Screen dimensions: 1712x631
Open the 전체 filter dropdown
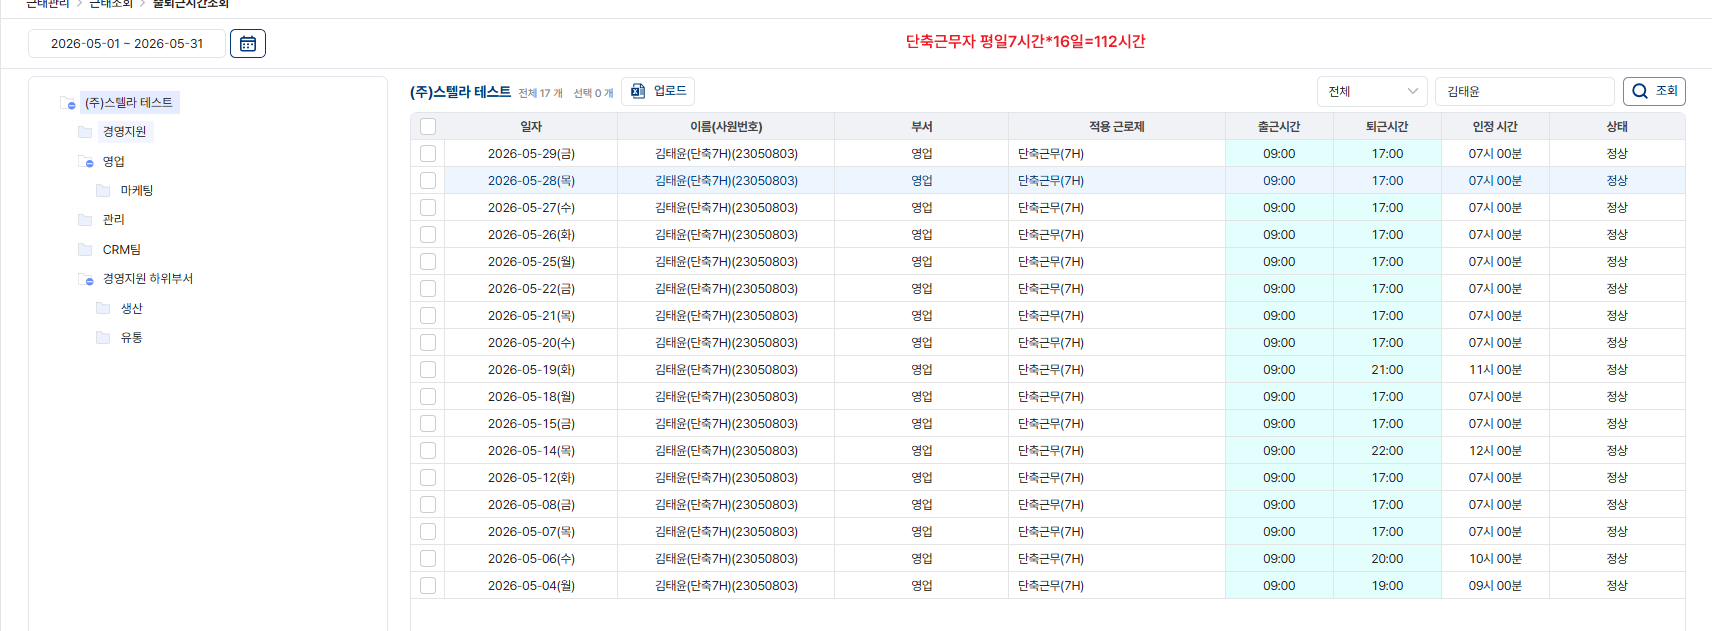click(1372, 91)
